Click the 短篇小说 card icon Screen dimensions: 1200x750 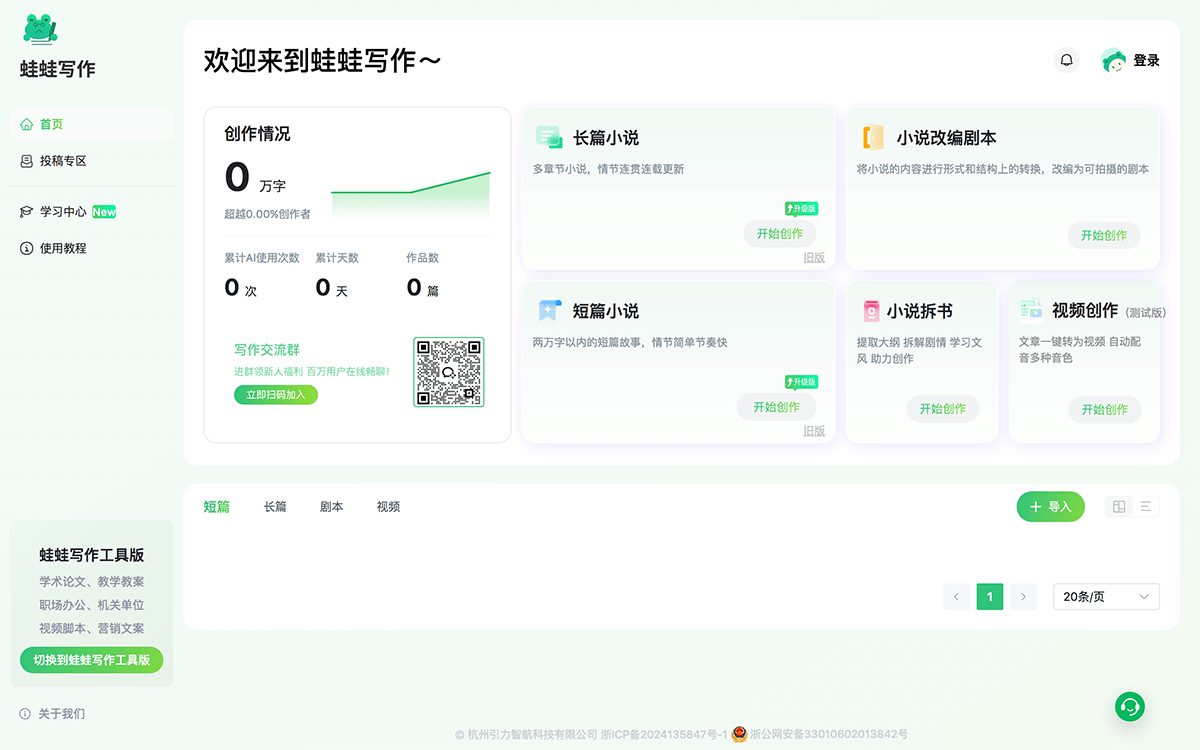549,311
